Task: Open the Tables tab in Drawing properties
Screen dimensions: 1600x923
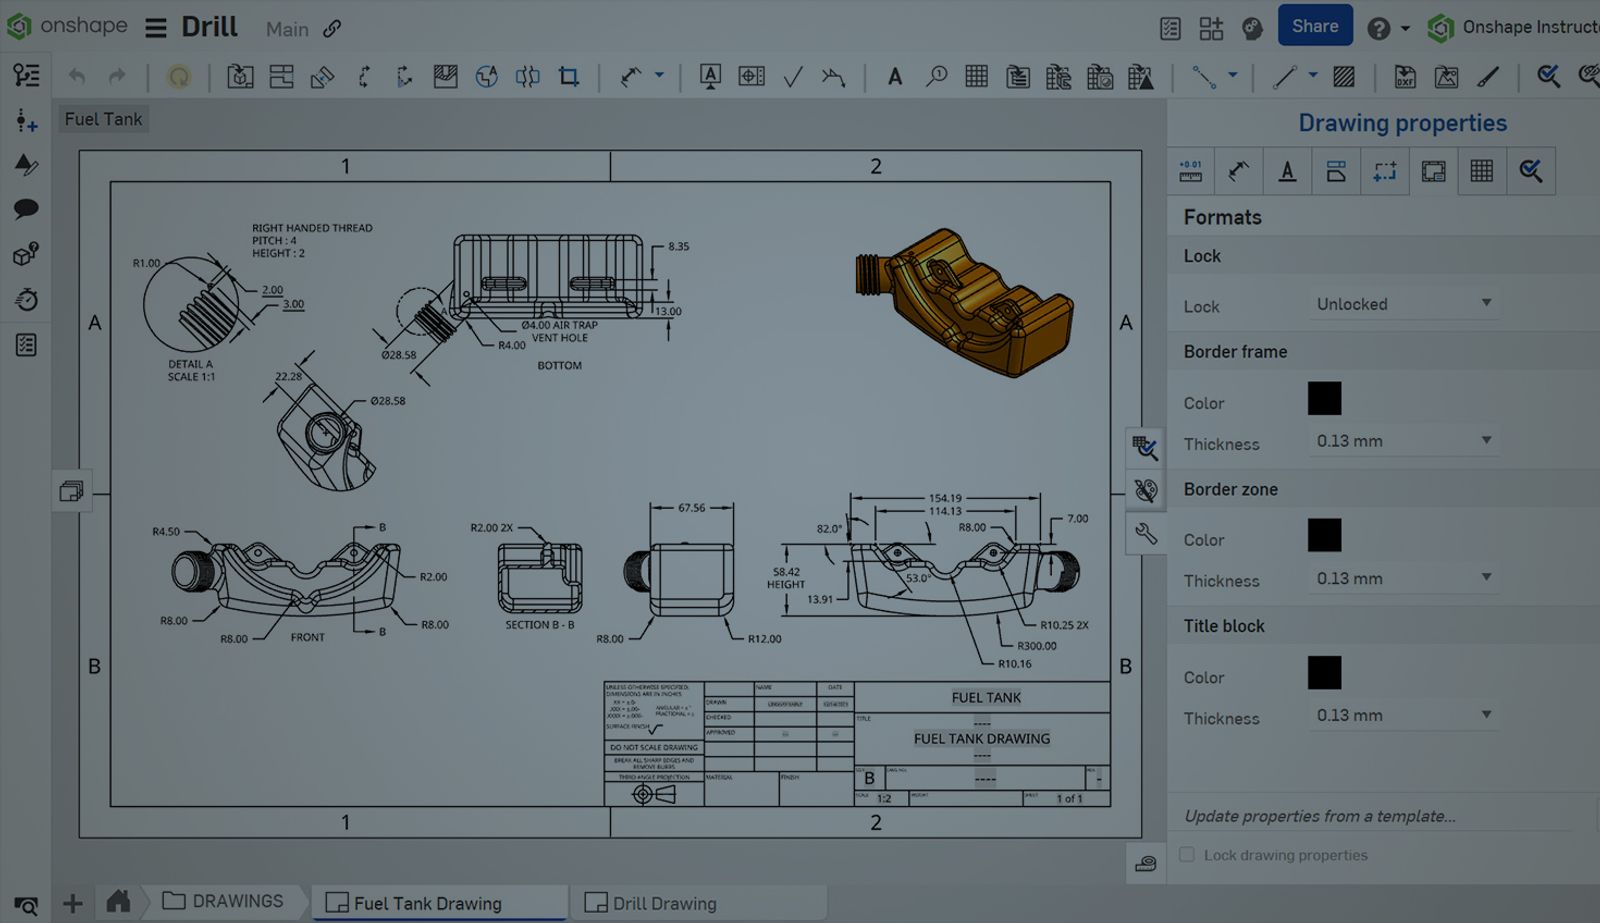Action: pos(1481,171)
